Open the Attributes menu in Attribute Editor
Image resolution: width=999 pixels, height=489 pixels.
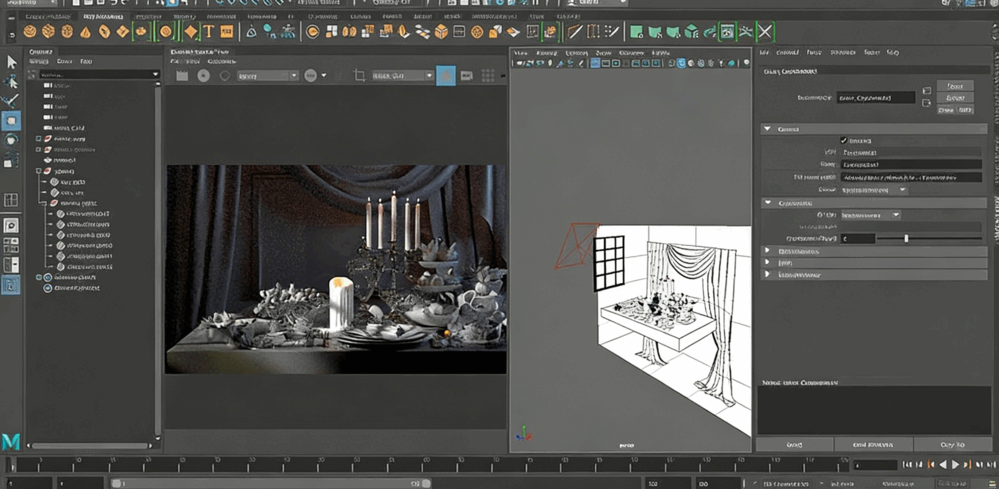[x=845, y=52]
